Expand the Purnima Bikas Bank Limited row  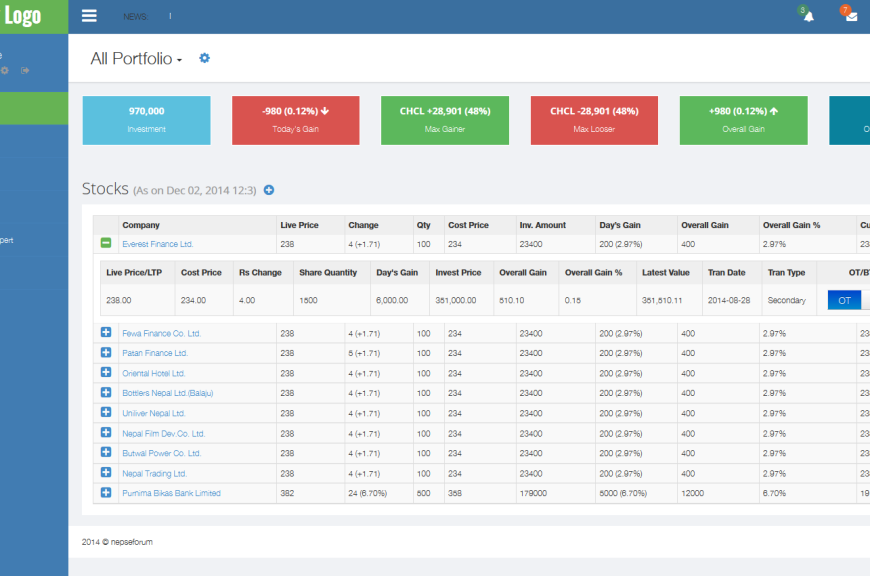[106, 493]
